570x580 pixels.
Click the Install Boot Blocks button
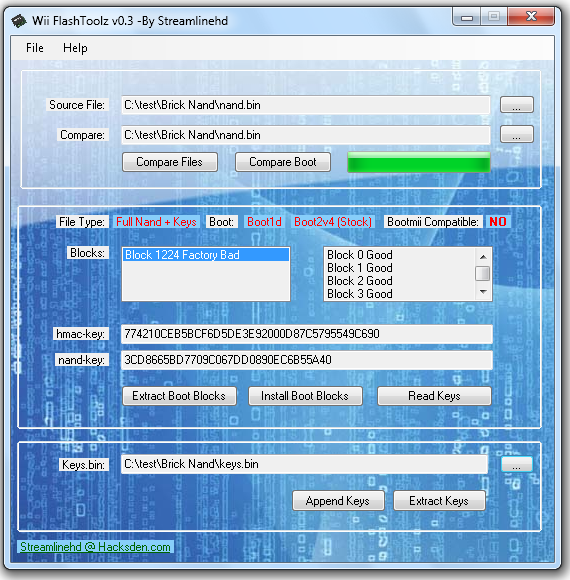(x=305, y=396)
